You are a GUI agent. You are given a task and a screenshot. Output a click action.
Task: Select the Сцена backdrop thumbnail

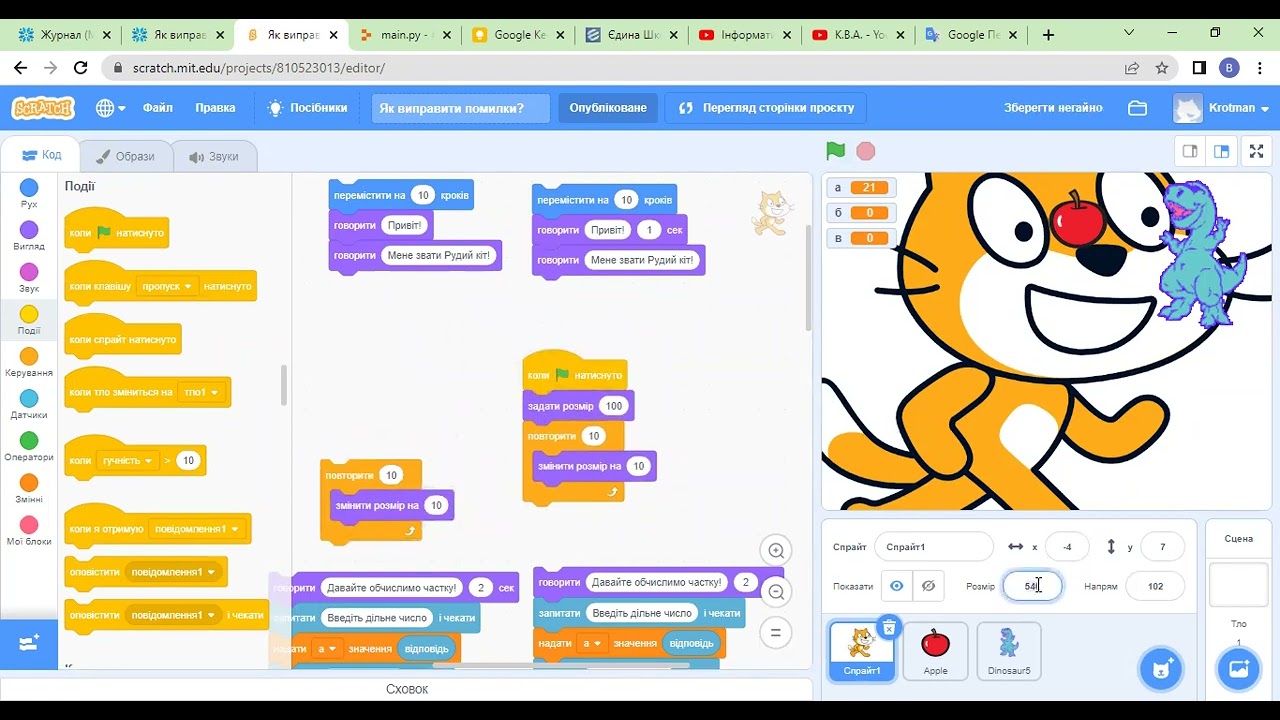coord(1238,585)
